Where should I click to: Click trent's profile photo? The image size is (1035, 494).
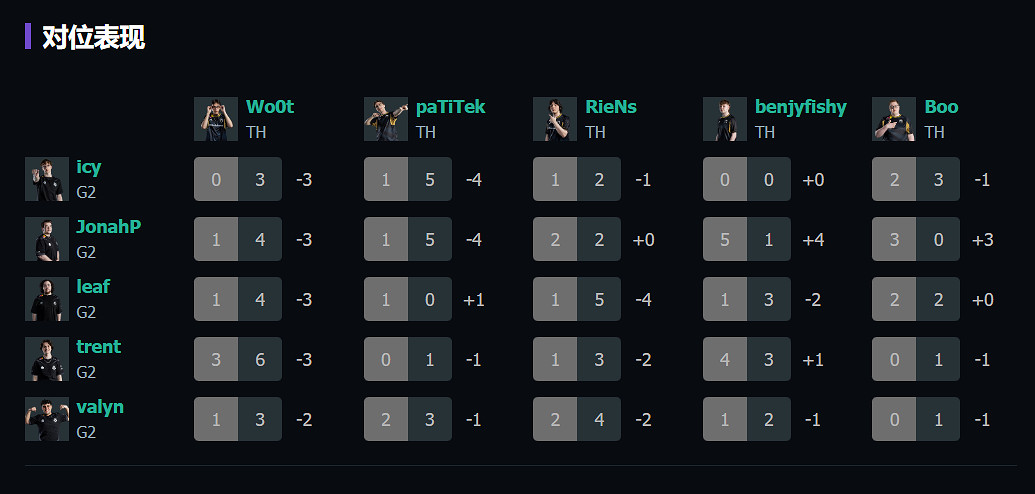pos(46,359)
